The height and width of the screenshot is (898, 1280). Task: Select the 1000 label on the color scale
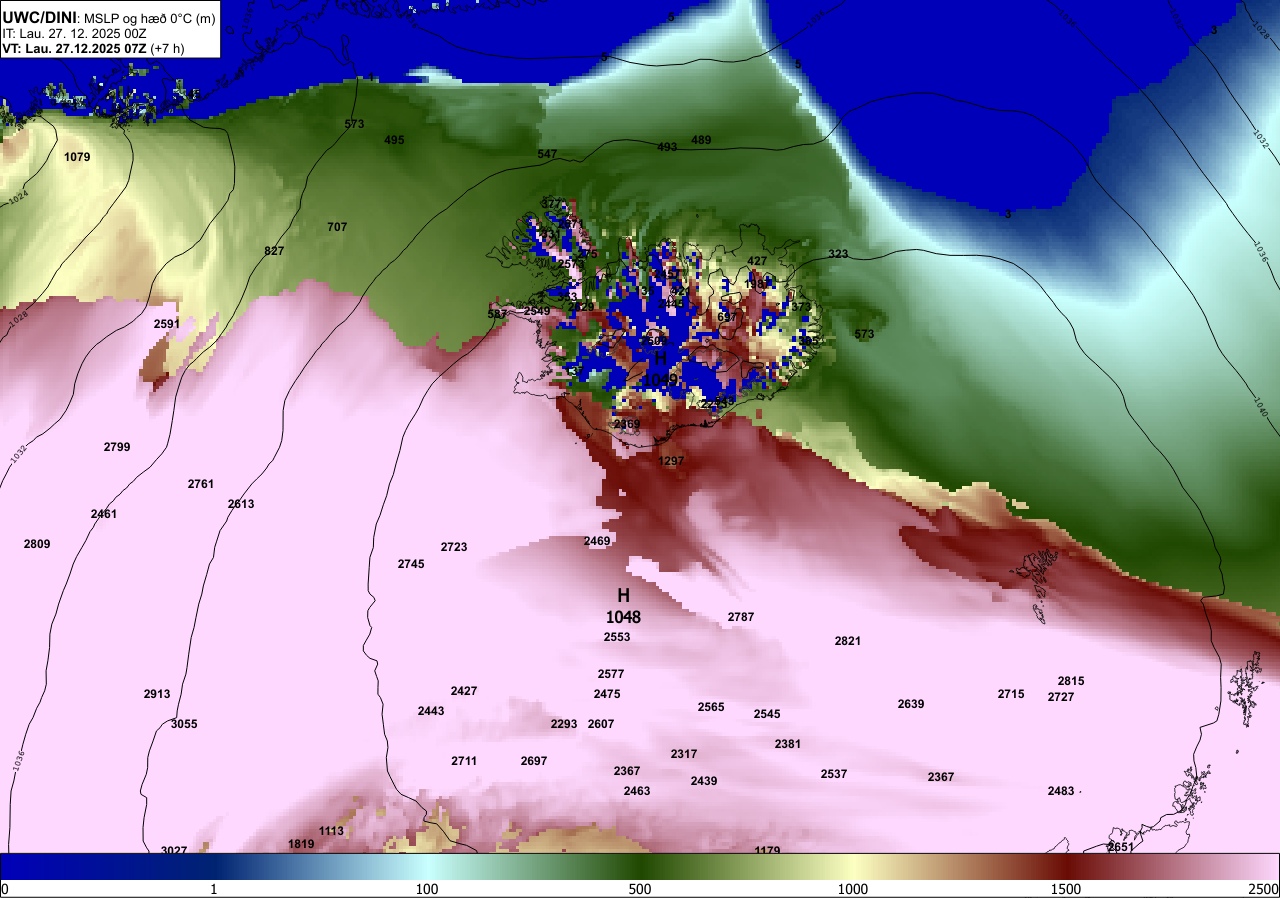pos(853,889)
